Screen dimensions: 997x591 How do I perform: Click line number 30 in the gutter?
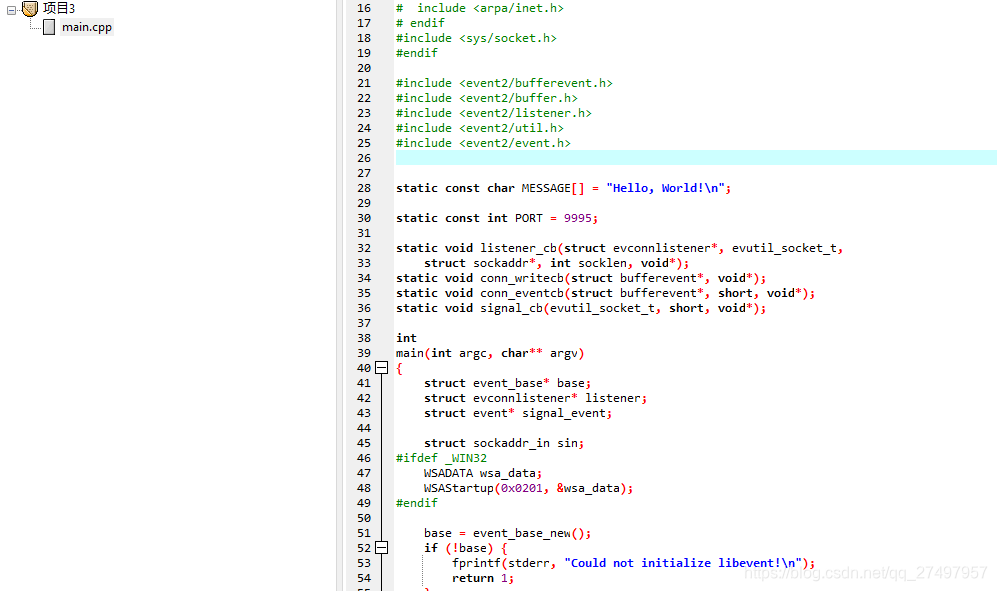[364, 218]
